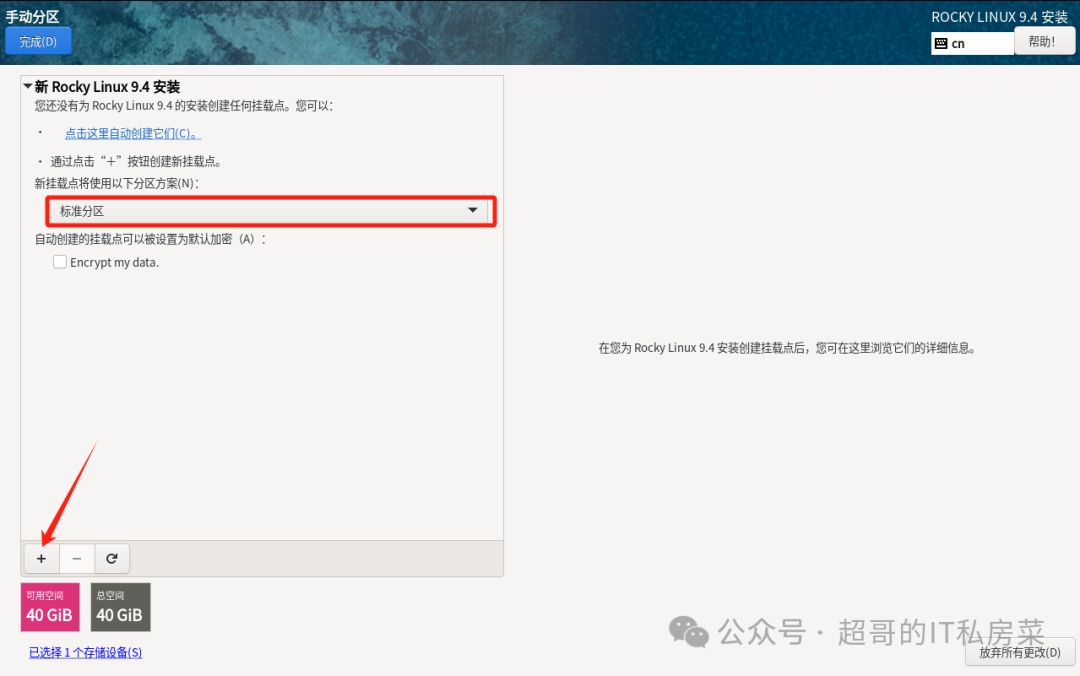Click the + icon to add a mount point
Screen dimensions: 1080x676
[41, 558]
